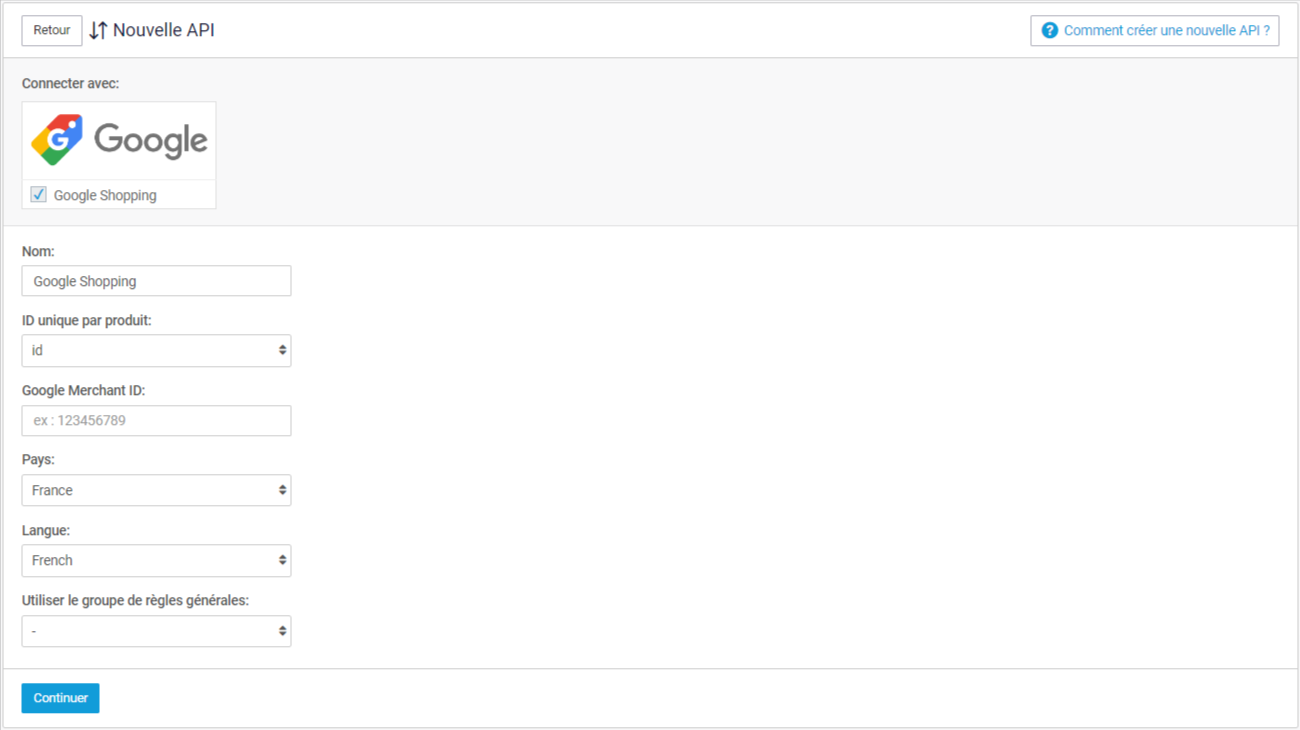The image size is (1300, 730).
Task: Uncheck the Google Shopping checkbox
Action: tap(38, 195)
